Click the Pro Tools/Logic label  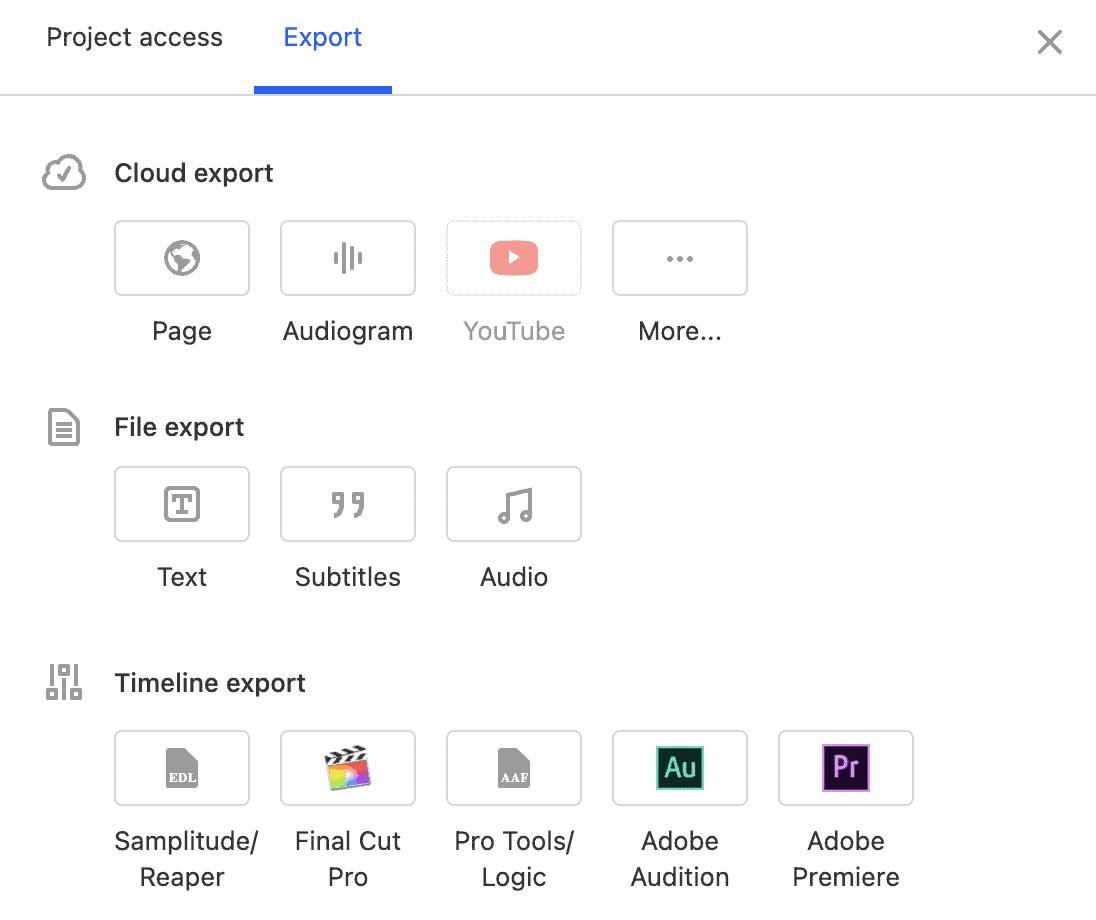[x=514, y=859]
